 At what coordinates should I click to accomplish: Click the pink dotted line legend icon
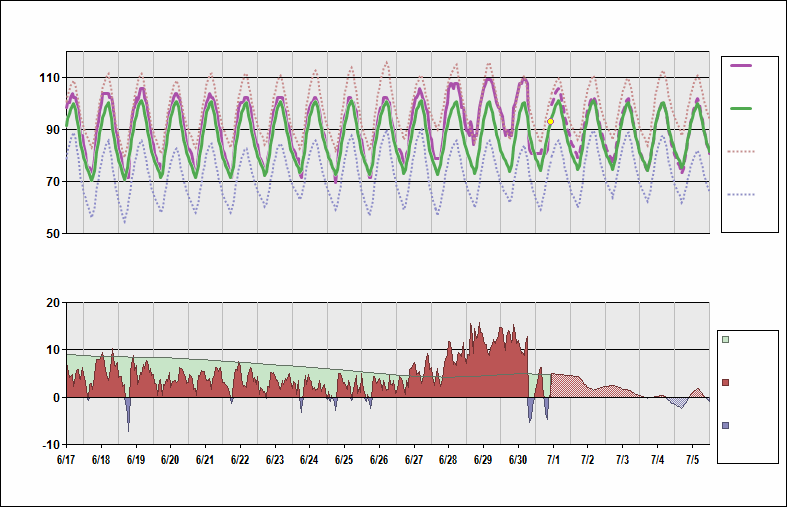coord(741,151)
